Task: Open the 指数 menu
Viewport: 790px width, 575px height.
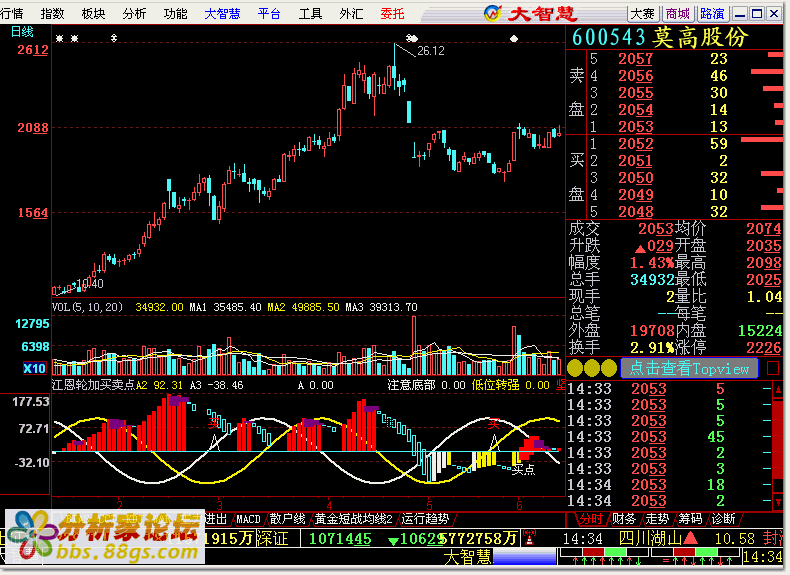Action: point(52,14)
